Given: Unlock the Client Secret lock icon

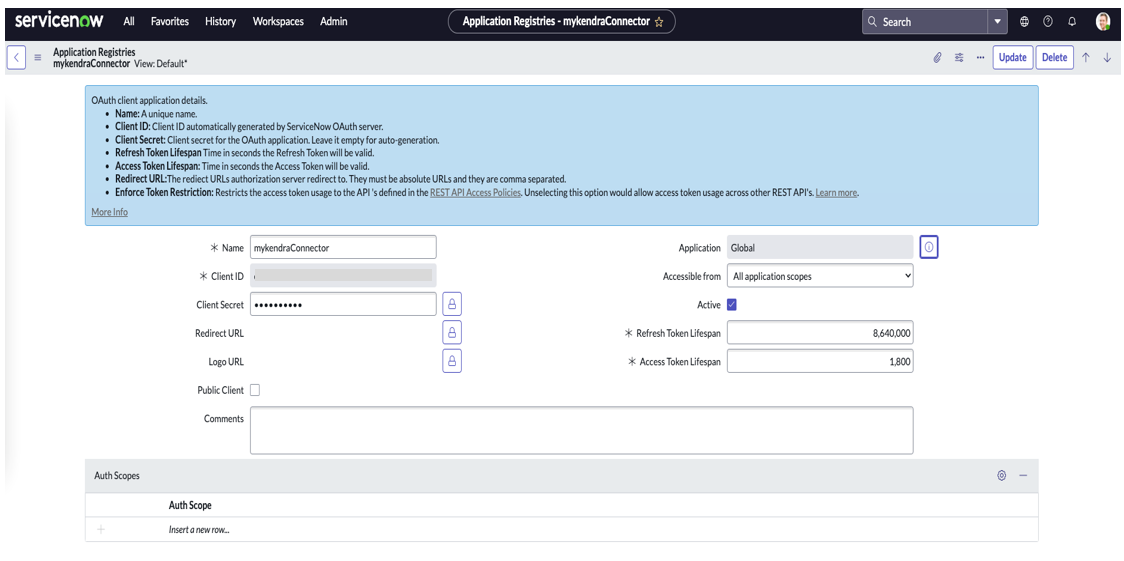Looking at the screenshot, I should (x=452, y=305).
